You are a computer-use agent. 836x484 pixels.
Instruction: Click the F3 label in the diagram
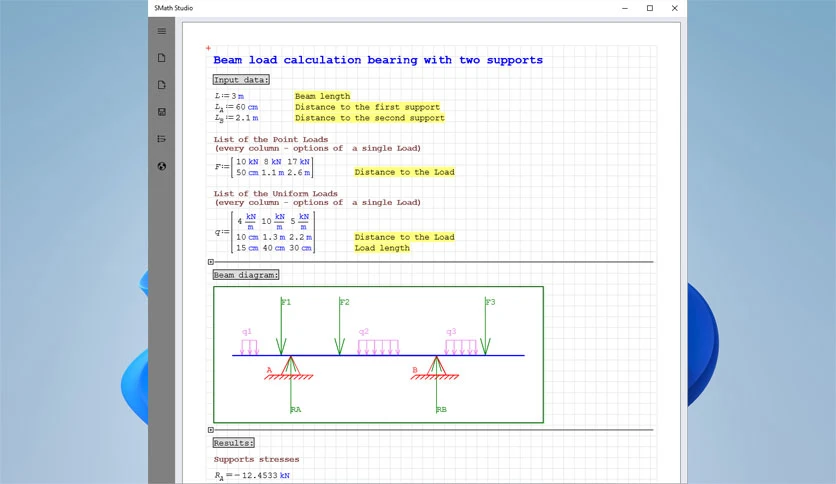tap(491, 302)
